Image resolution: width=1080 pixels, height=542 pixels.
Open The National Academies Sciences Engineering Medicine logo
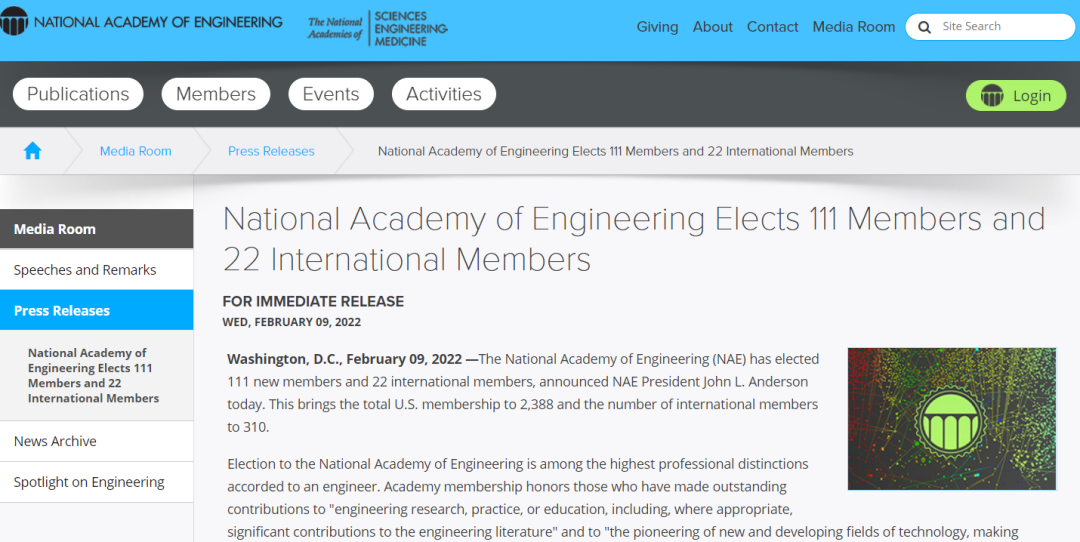377,28
